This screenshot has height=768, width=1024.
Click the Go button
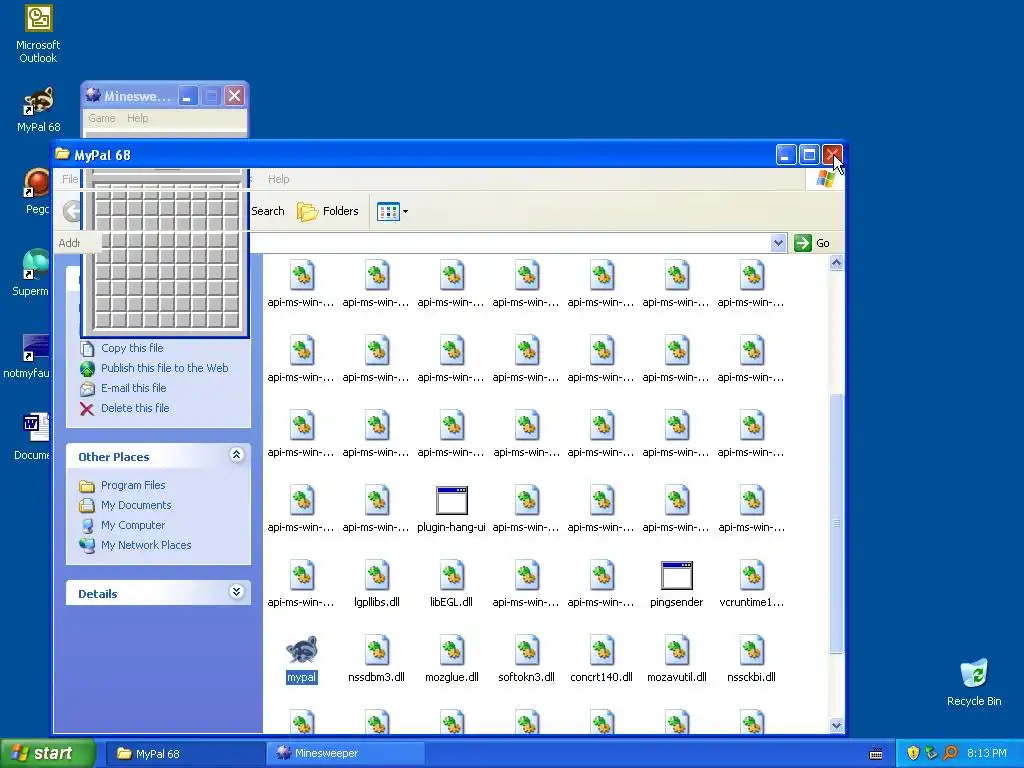[812, 243]
